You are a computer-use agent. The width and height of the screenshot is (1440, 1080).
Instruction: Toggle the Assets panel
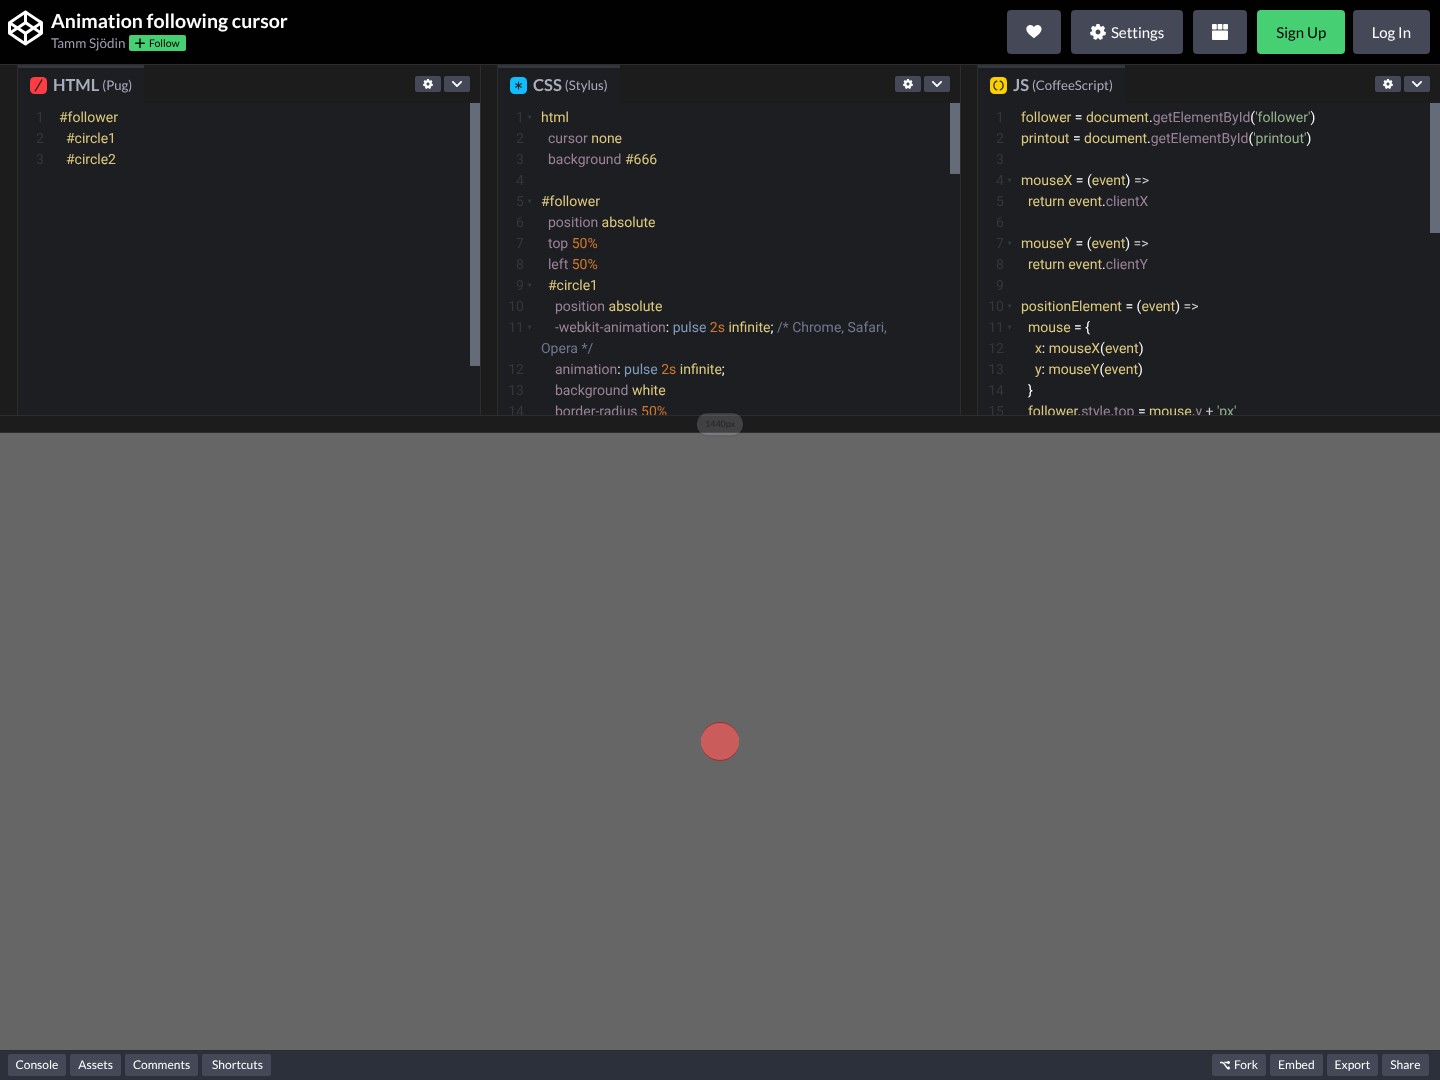coord(96,1065)
